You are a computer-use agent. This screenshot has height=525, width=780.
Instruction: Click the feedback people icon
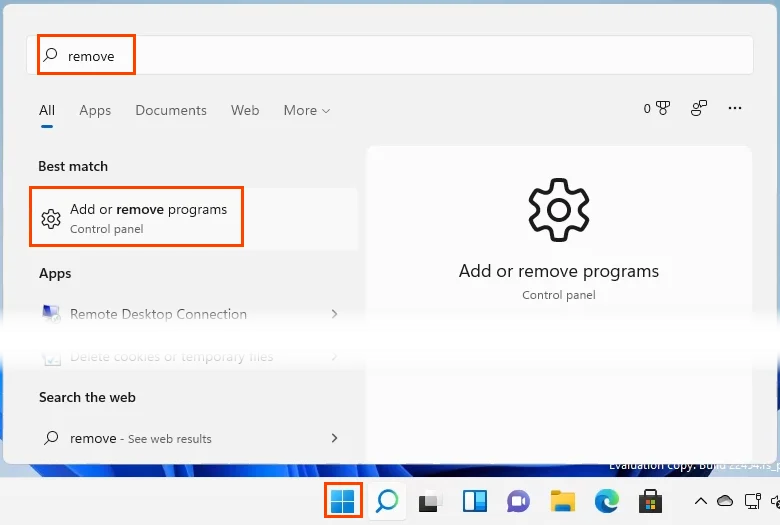699,108
